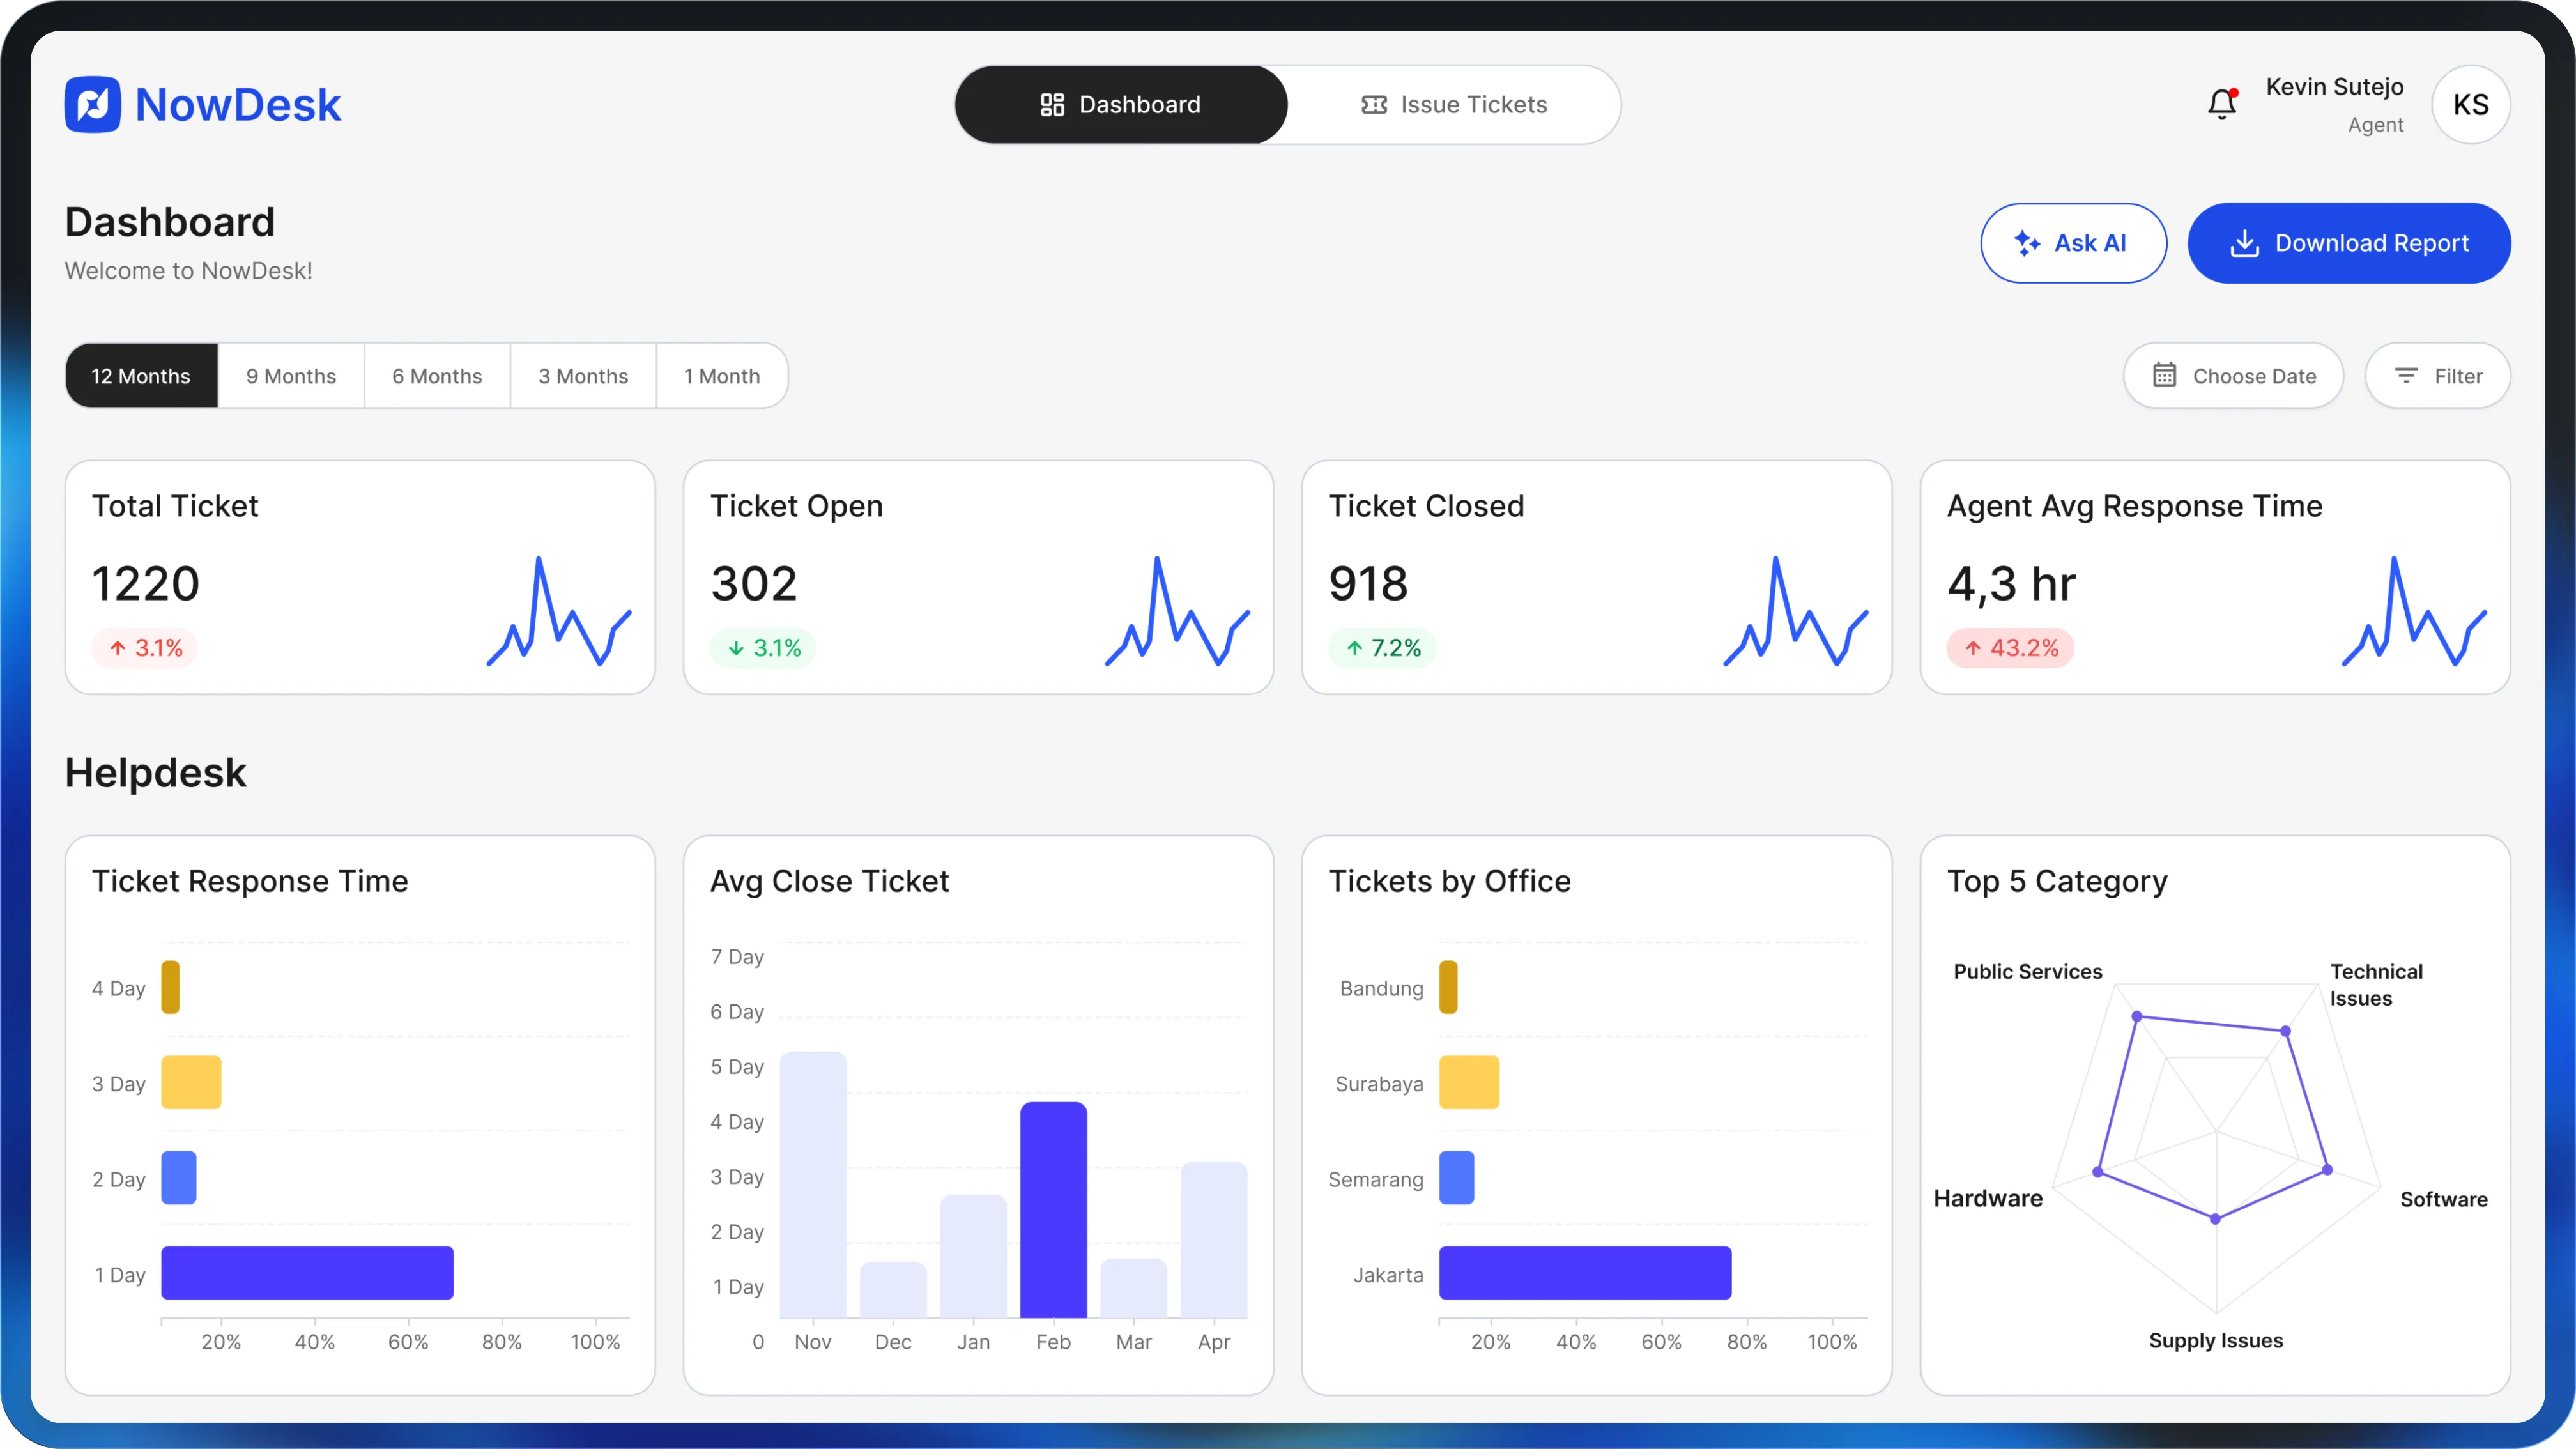Select the 1 Month range
Image resolution: width=2576 pixels, height=1449 pixels.
point(722,376)
